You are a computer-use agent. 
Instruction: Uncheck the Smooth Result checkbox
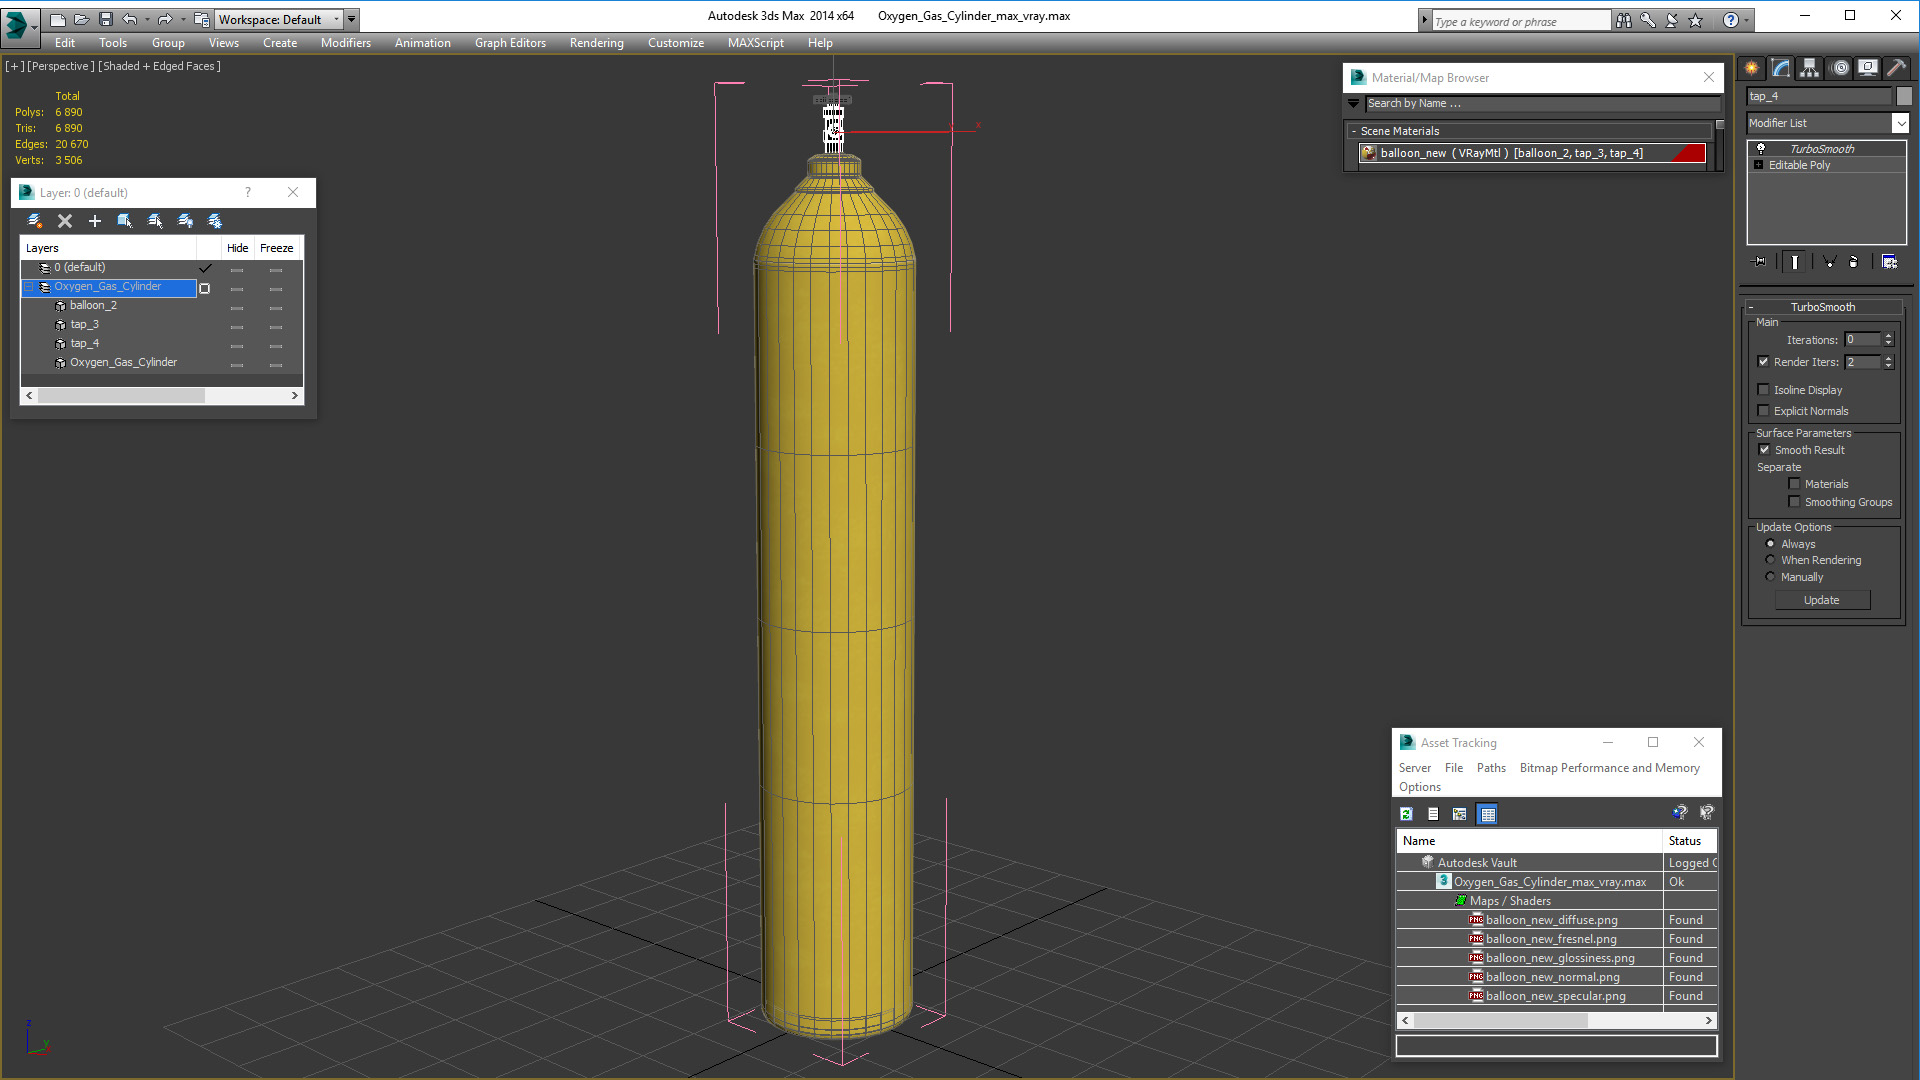(1764, 450)
